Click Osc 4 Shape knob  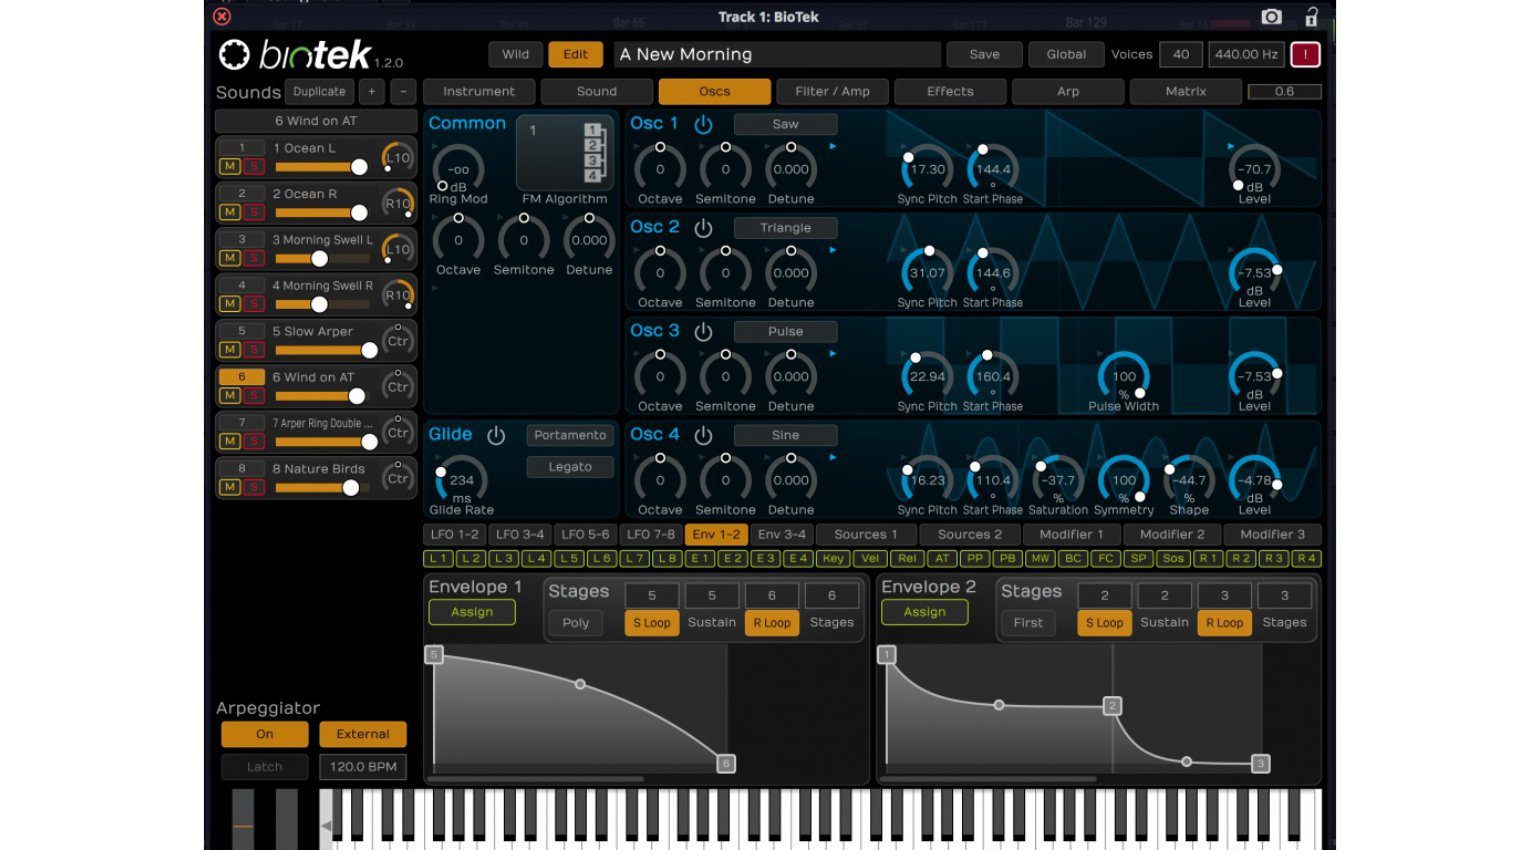coord(1189,480)
